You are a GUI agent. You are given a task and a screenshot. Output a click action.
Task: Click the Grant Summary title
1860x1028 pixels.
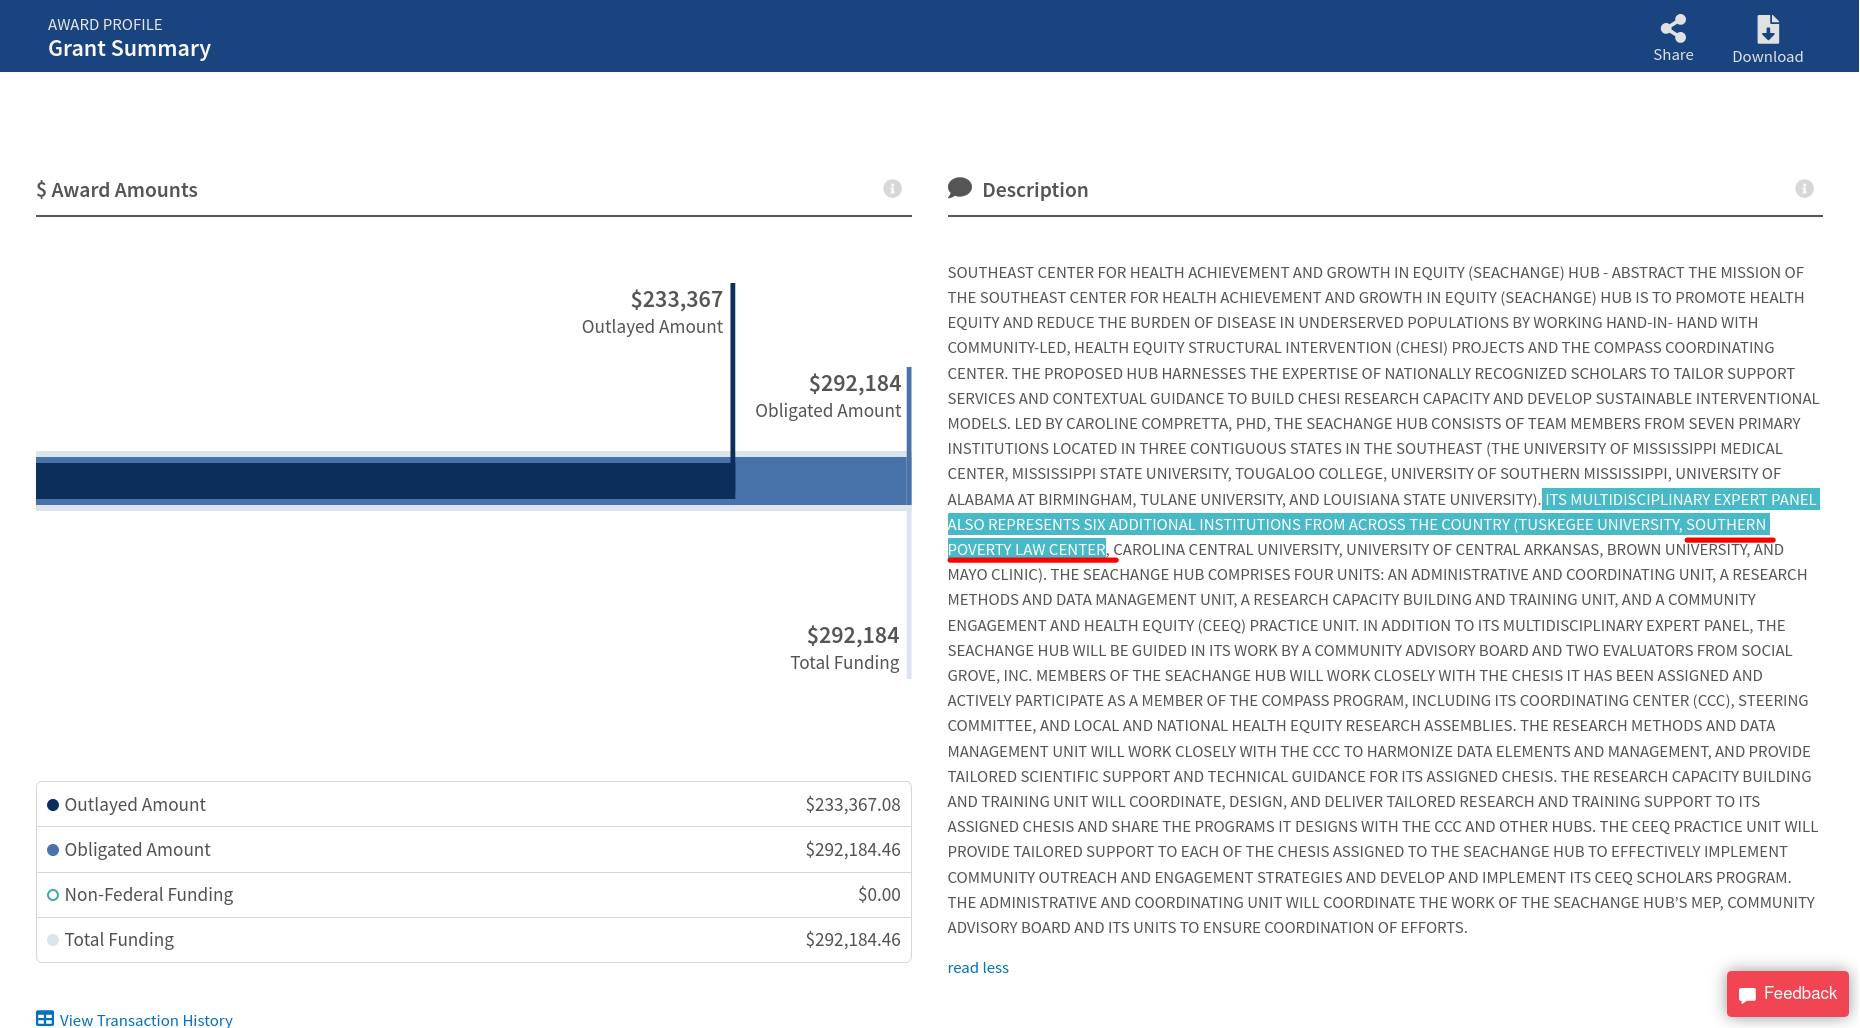point(129,49)
